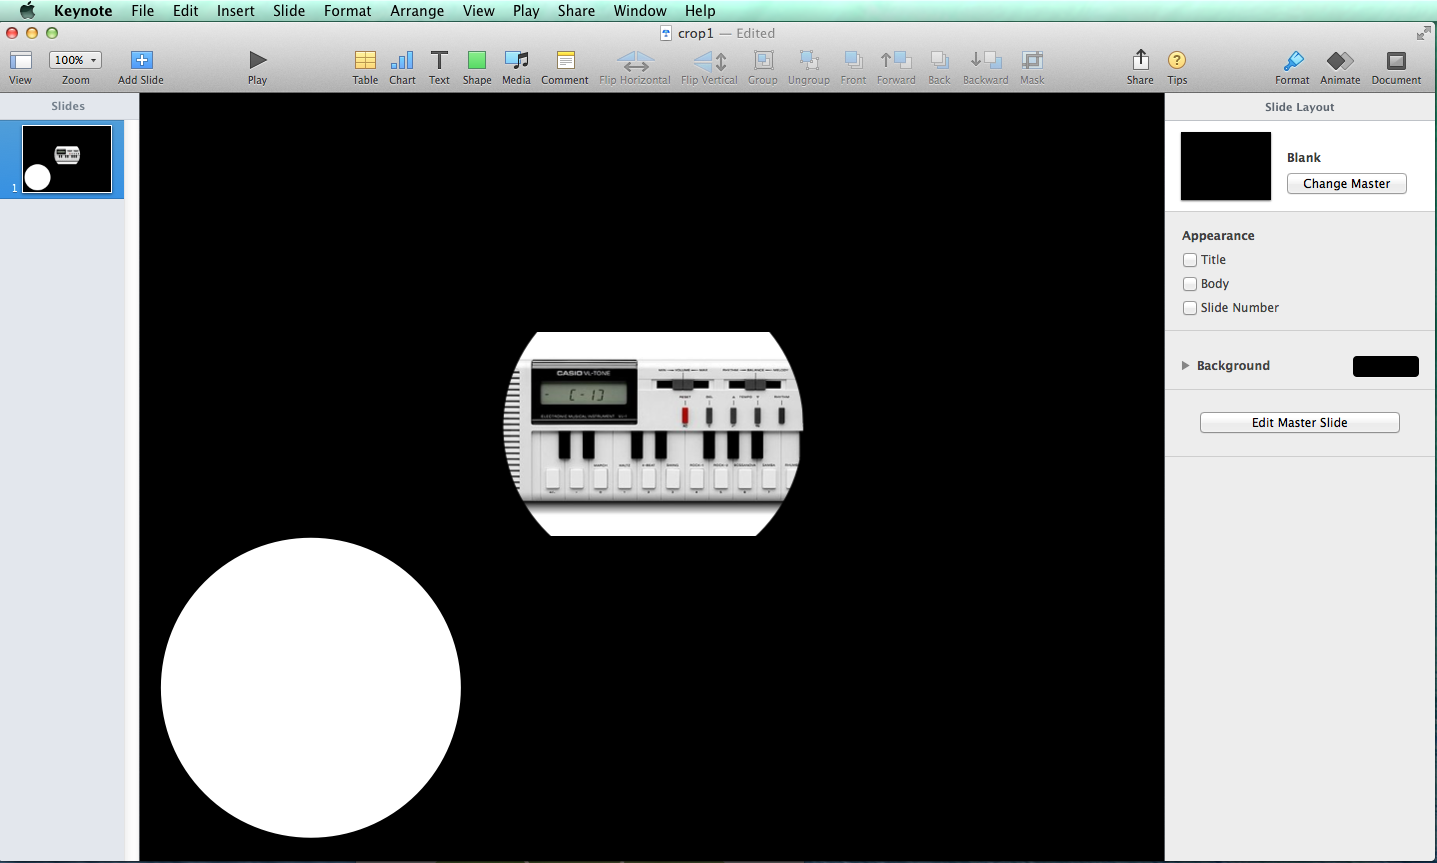Screen dimensions: 1437x863
Task: Open the Apple menu
Action: pos(25,11)
